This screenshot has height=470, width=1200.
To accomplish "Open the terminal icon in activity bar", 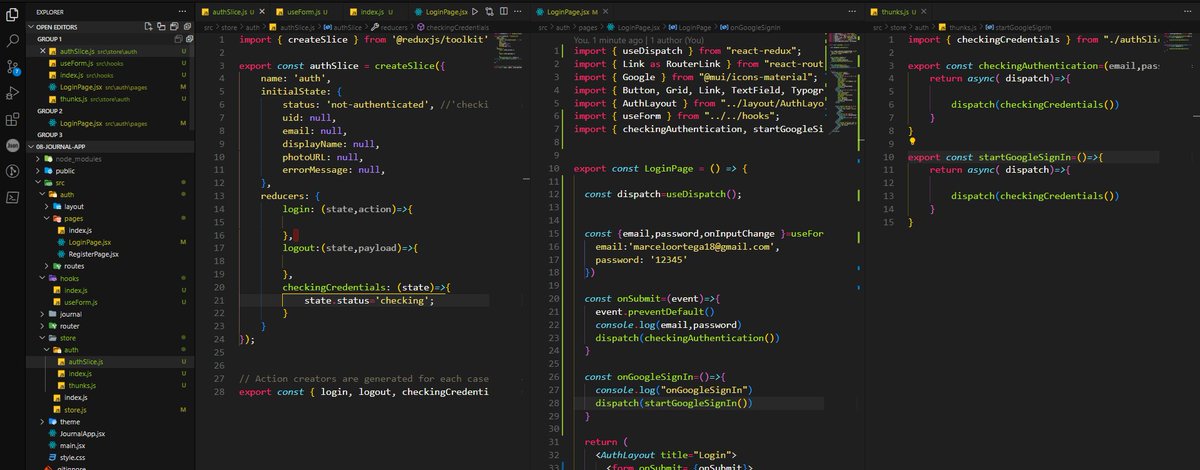I will (13, 197).
